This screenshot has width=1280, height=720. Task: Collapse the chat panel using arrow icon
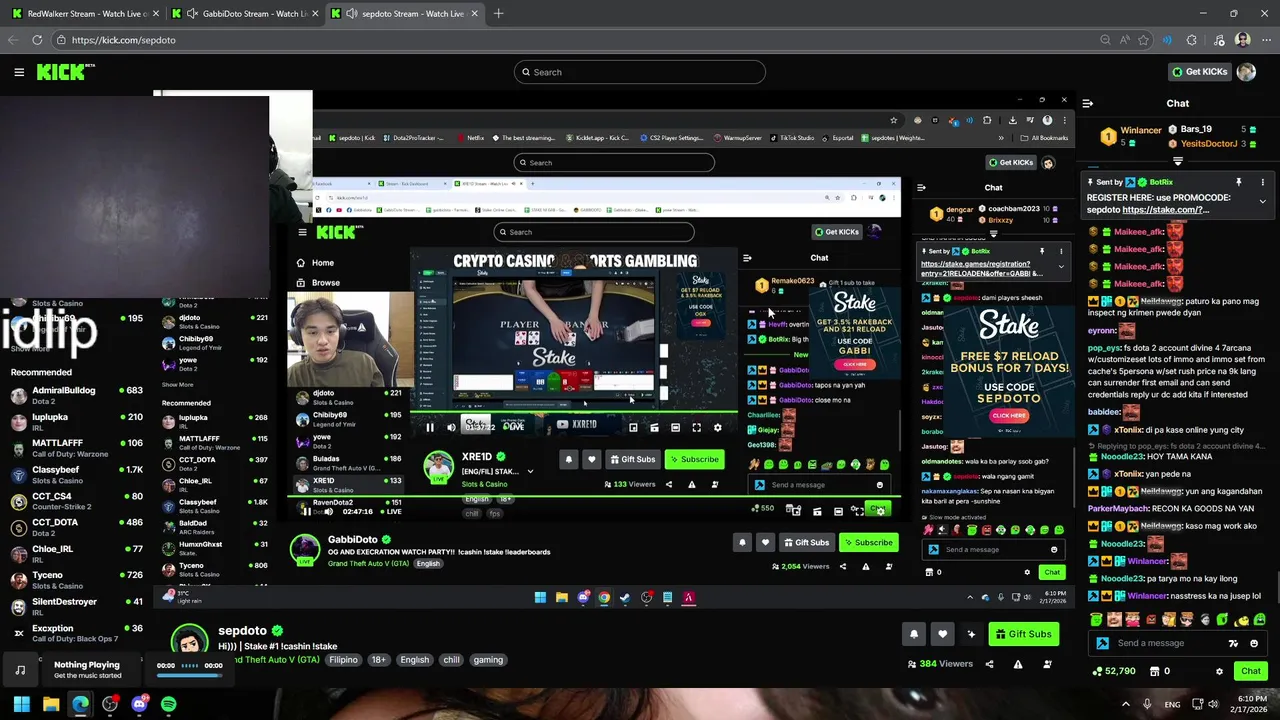[x=1087, y=103]
